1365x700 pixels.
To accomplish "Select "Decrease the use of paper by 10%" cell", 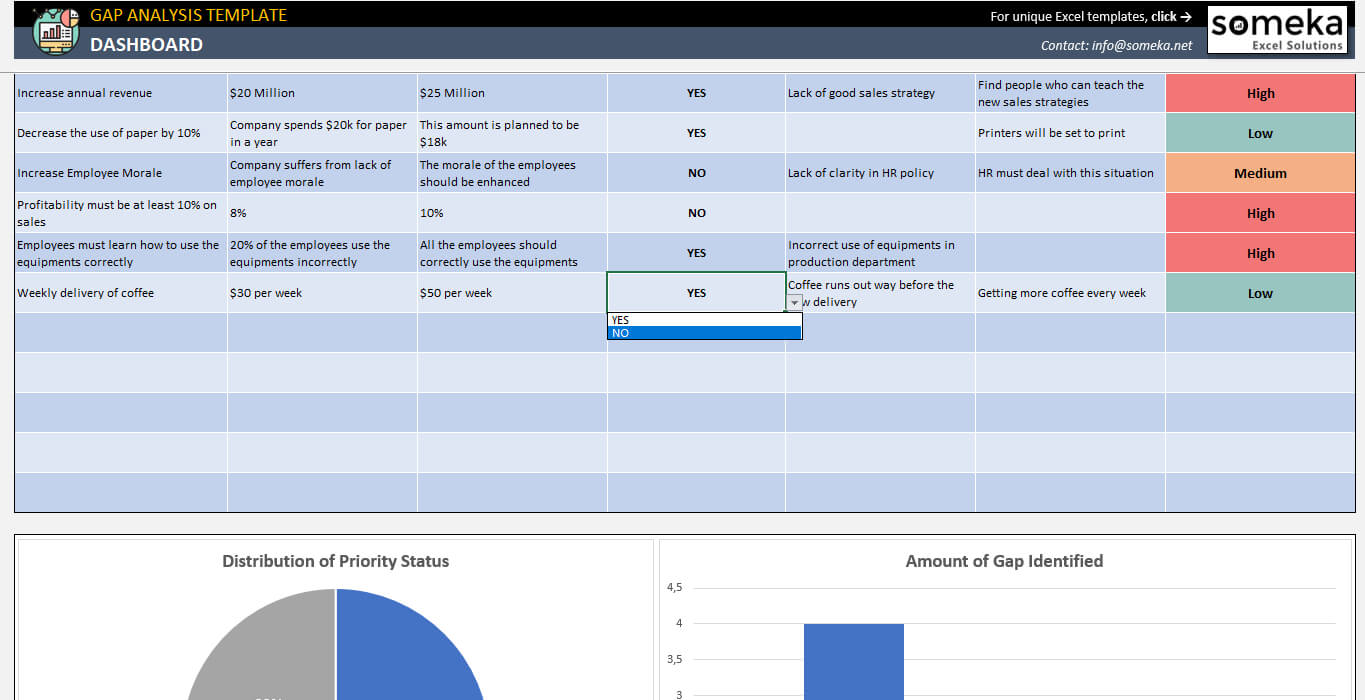I will click(x=121, y=133).
